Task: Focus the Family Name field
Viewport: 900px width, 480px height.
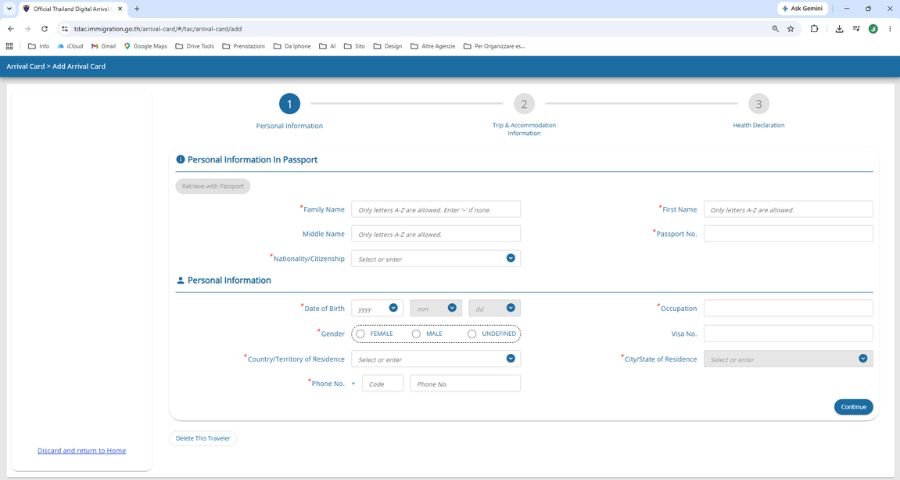Action: [436, 210]
